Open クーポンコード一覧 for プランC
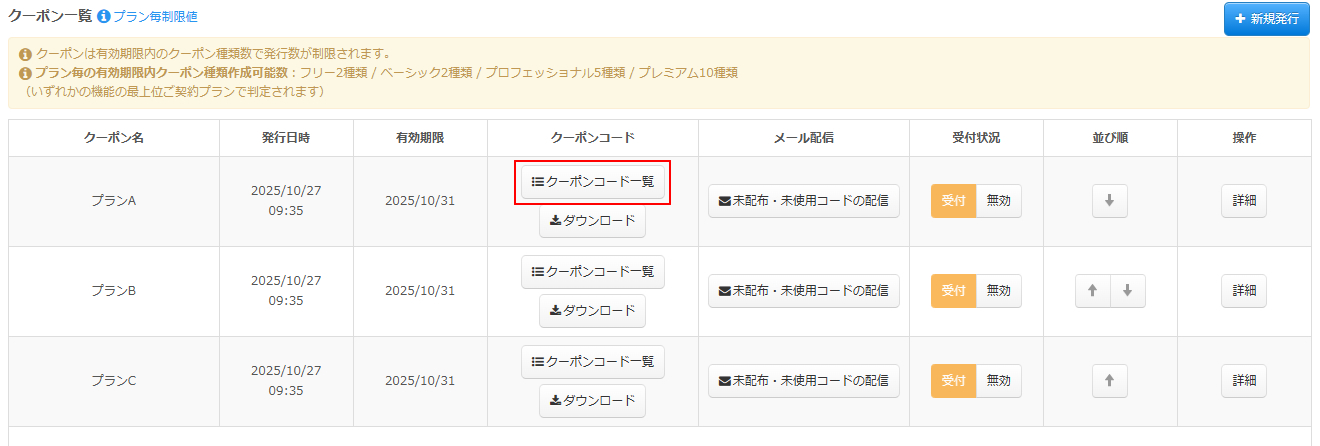Image resolution: width=1320 pixels, height=446 pixels. [x=592, y=362]
